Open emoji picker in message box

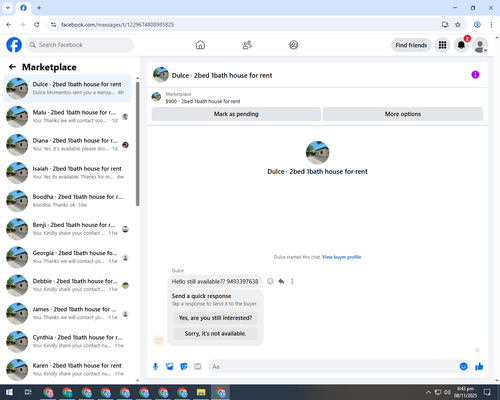tap(463, 367)
